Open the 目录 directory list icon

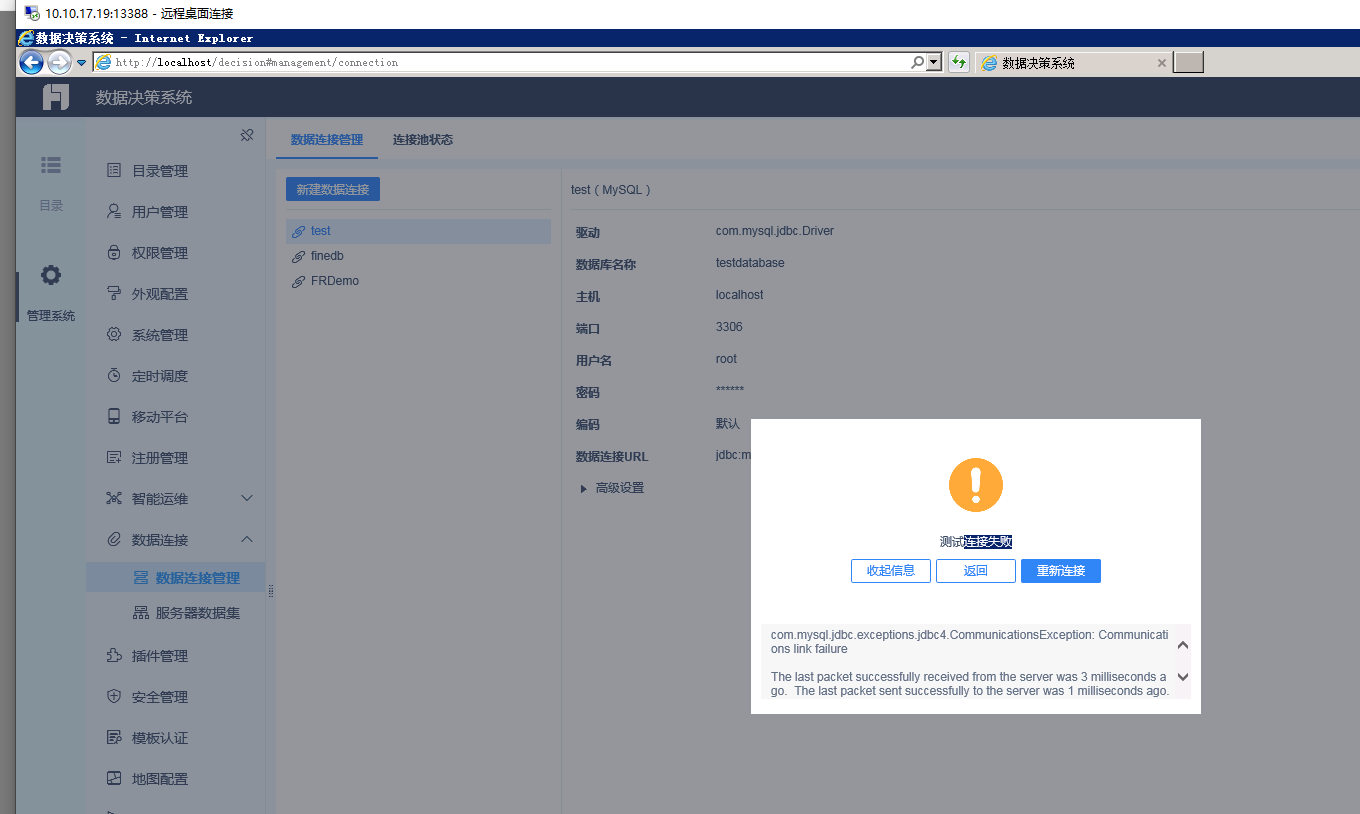point(51,164)
